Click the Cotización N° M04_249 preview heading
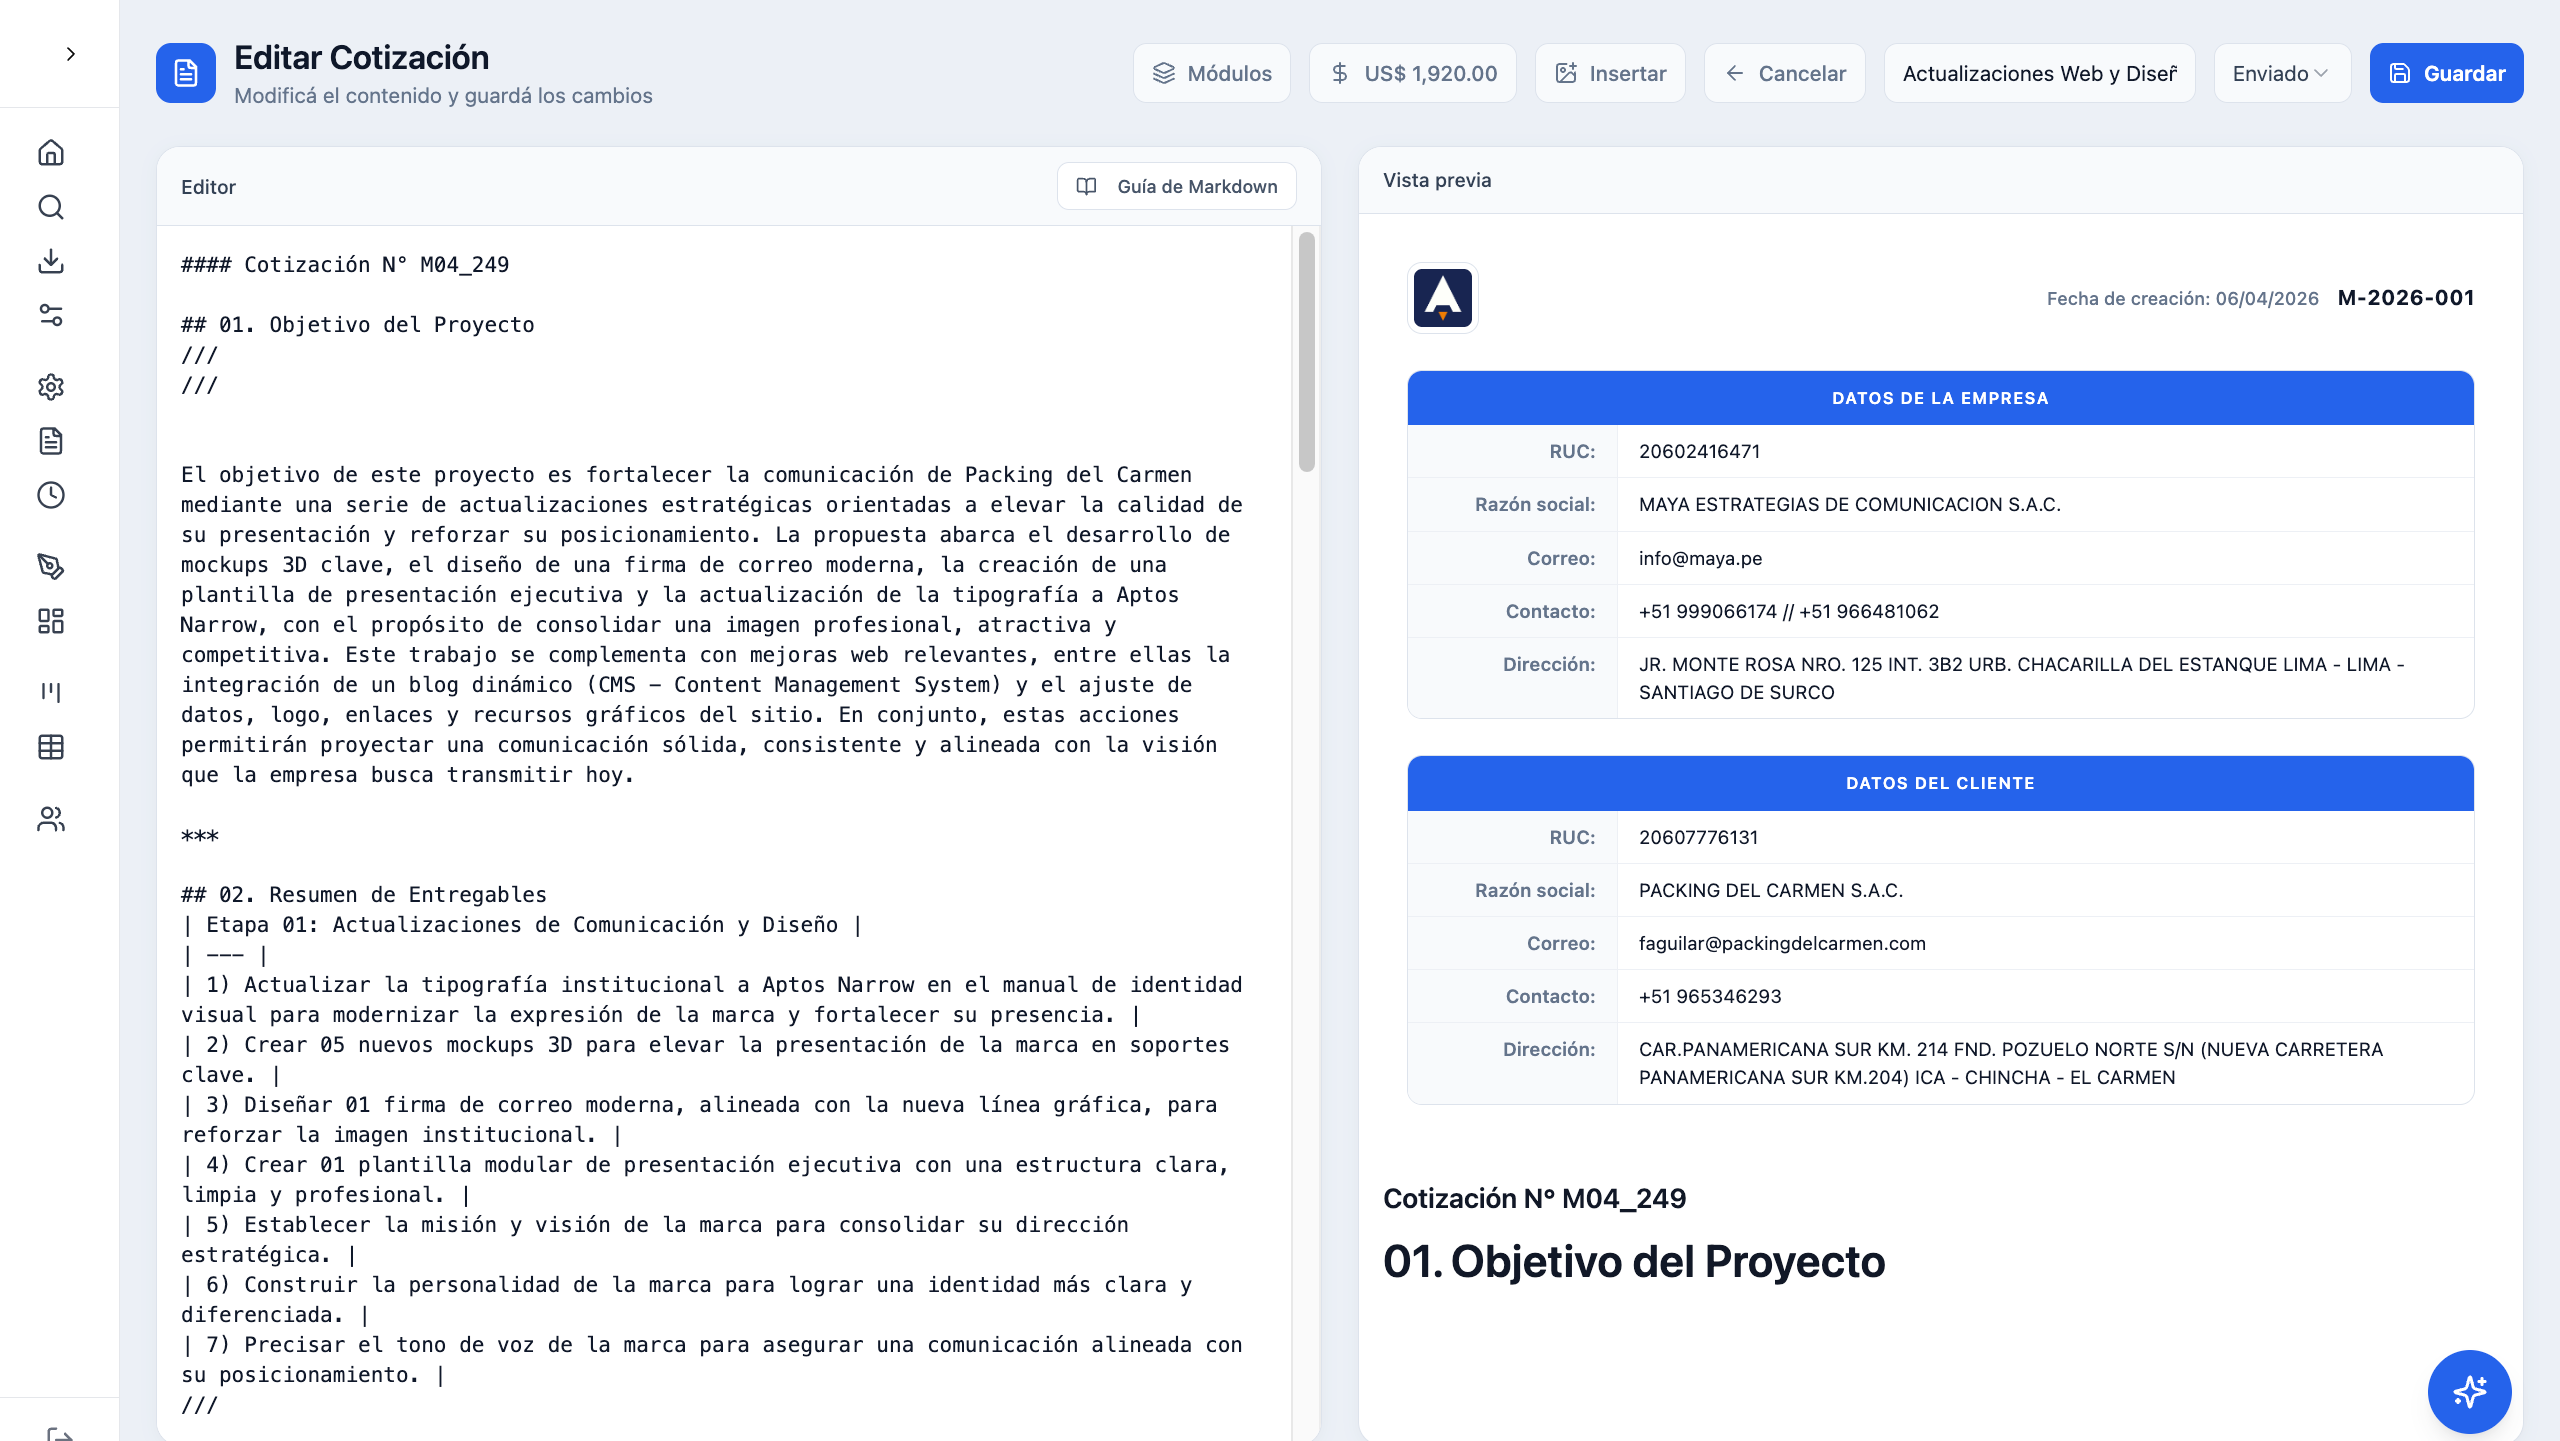This screenshot has height=1441, width=2560. tap(1534, 1198)
